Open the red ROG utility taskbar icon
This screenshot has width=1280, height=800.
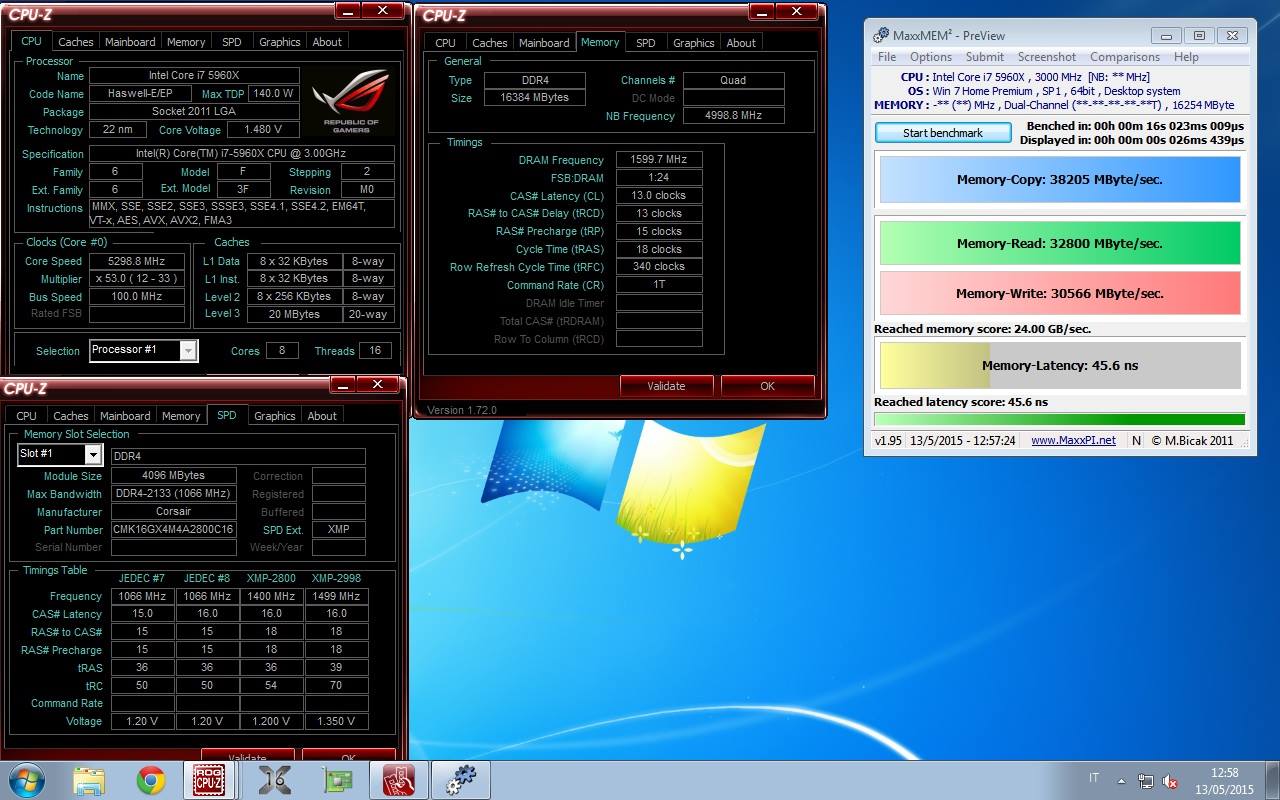[397, 779]
